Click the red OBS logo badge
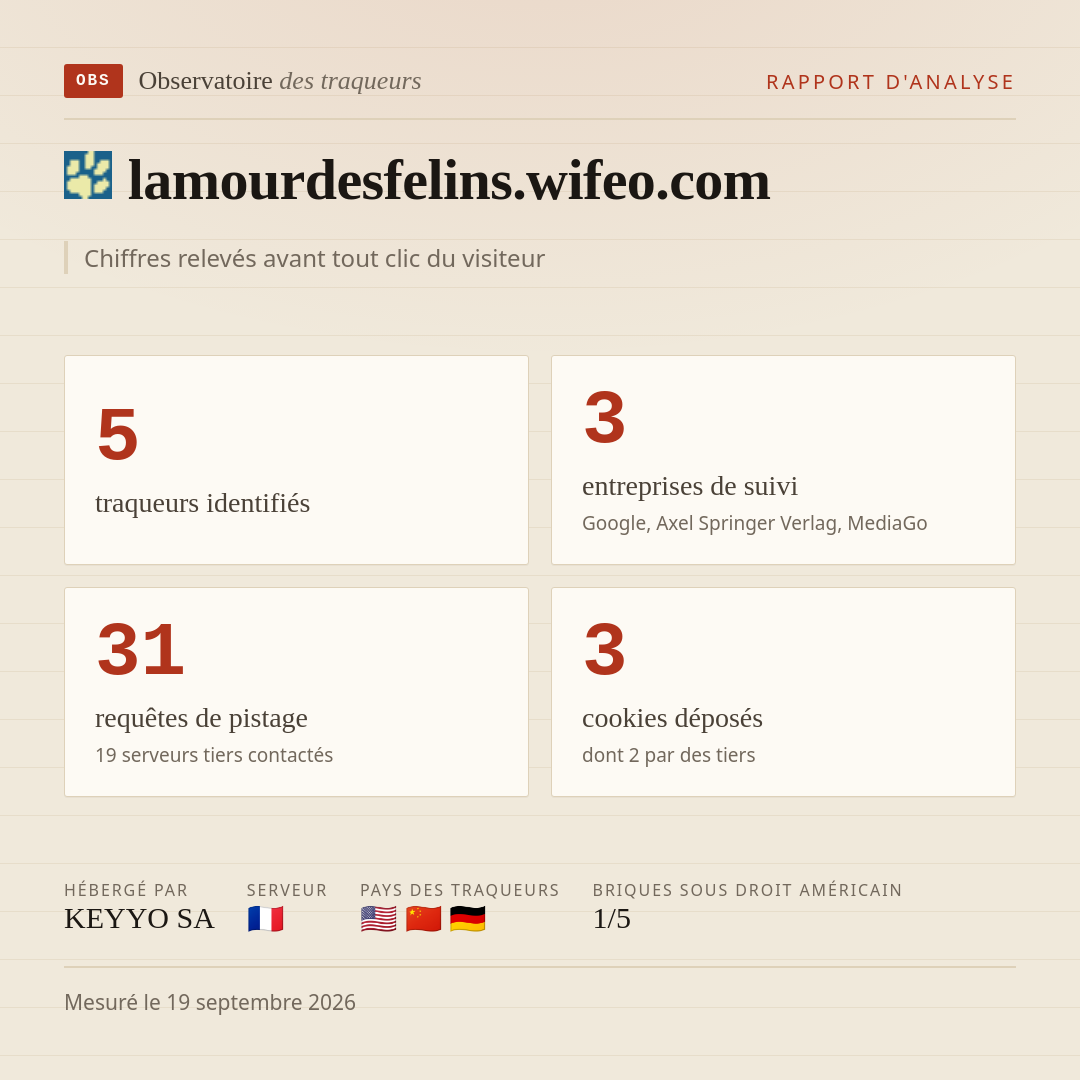Image resolution: width=1080 pixels, height=1080 pixels. pyautogui.click(x=93, y=81)
